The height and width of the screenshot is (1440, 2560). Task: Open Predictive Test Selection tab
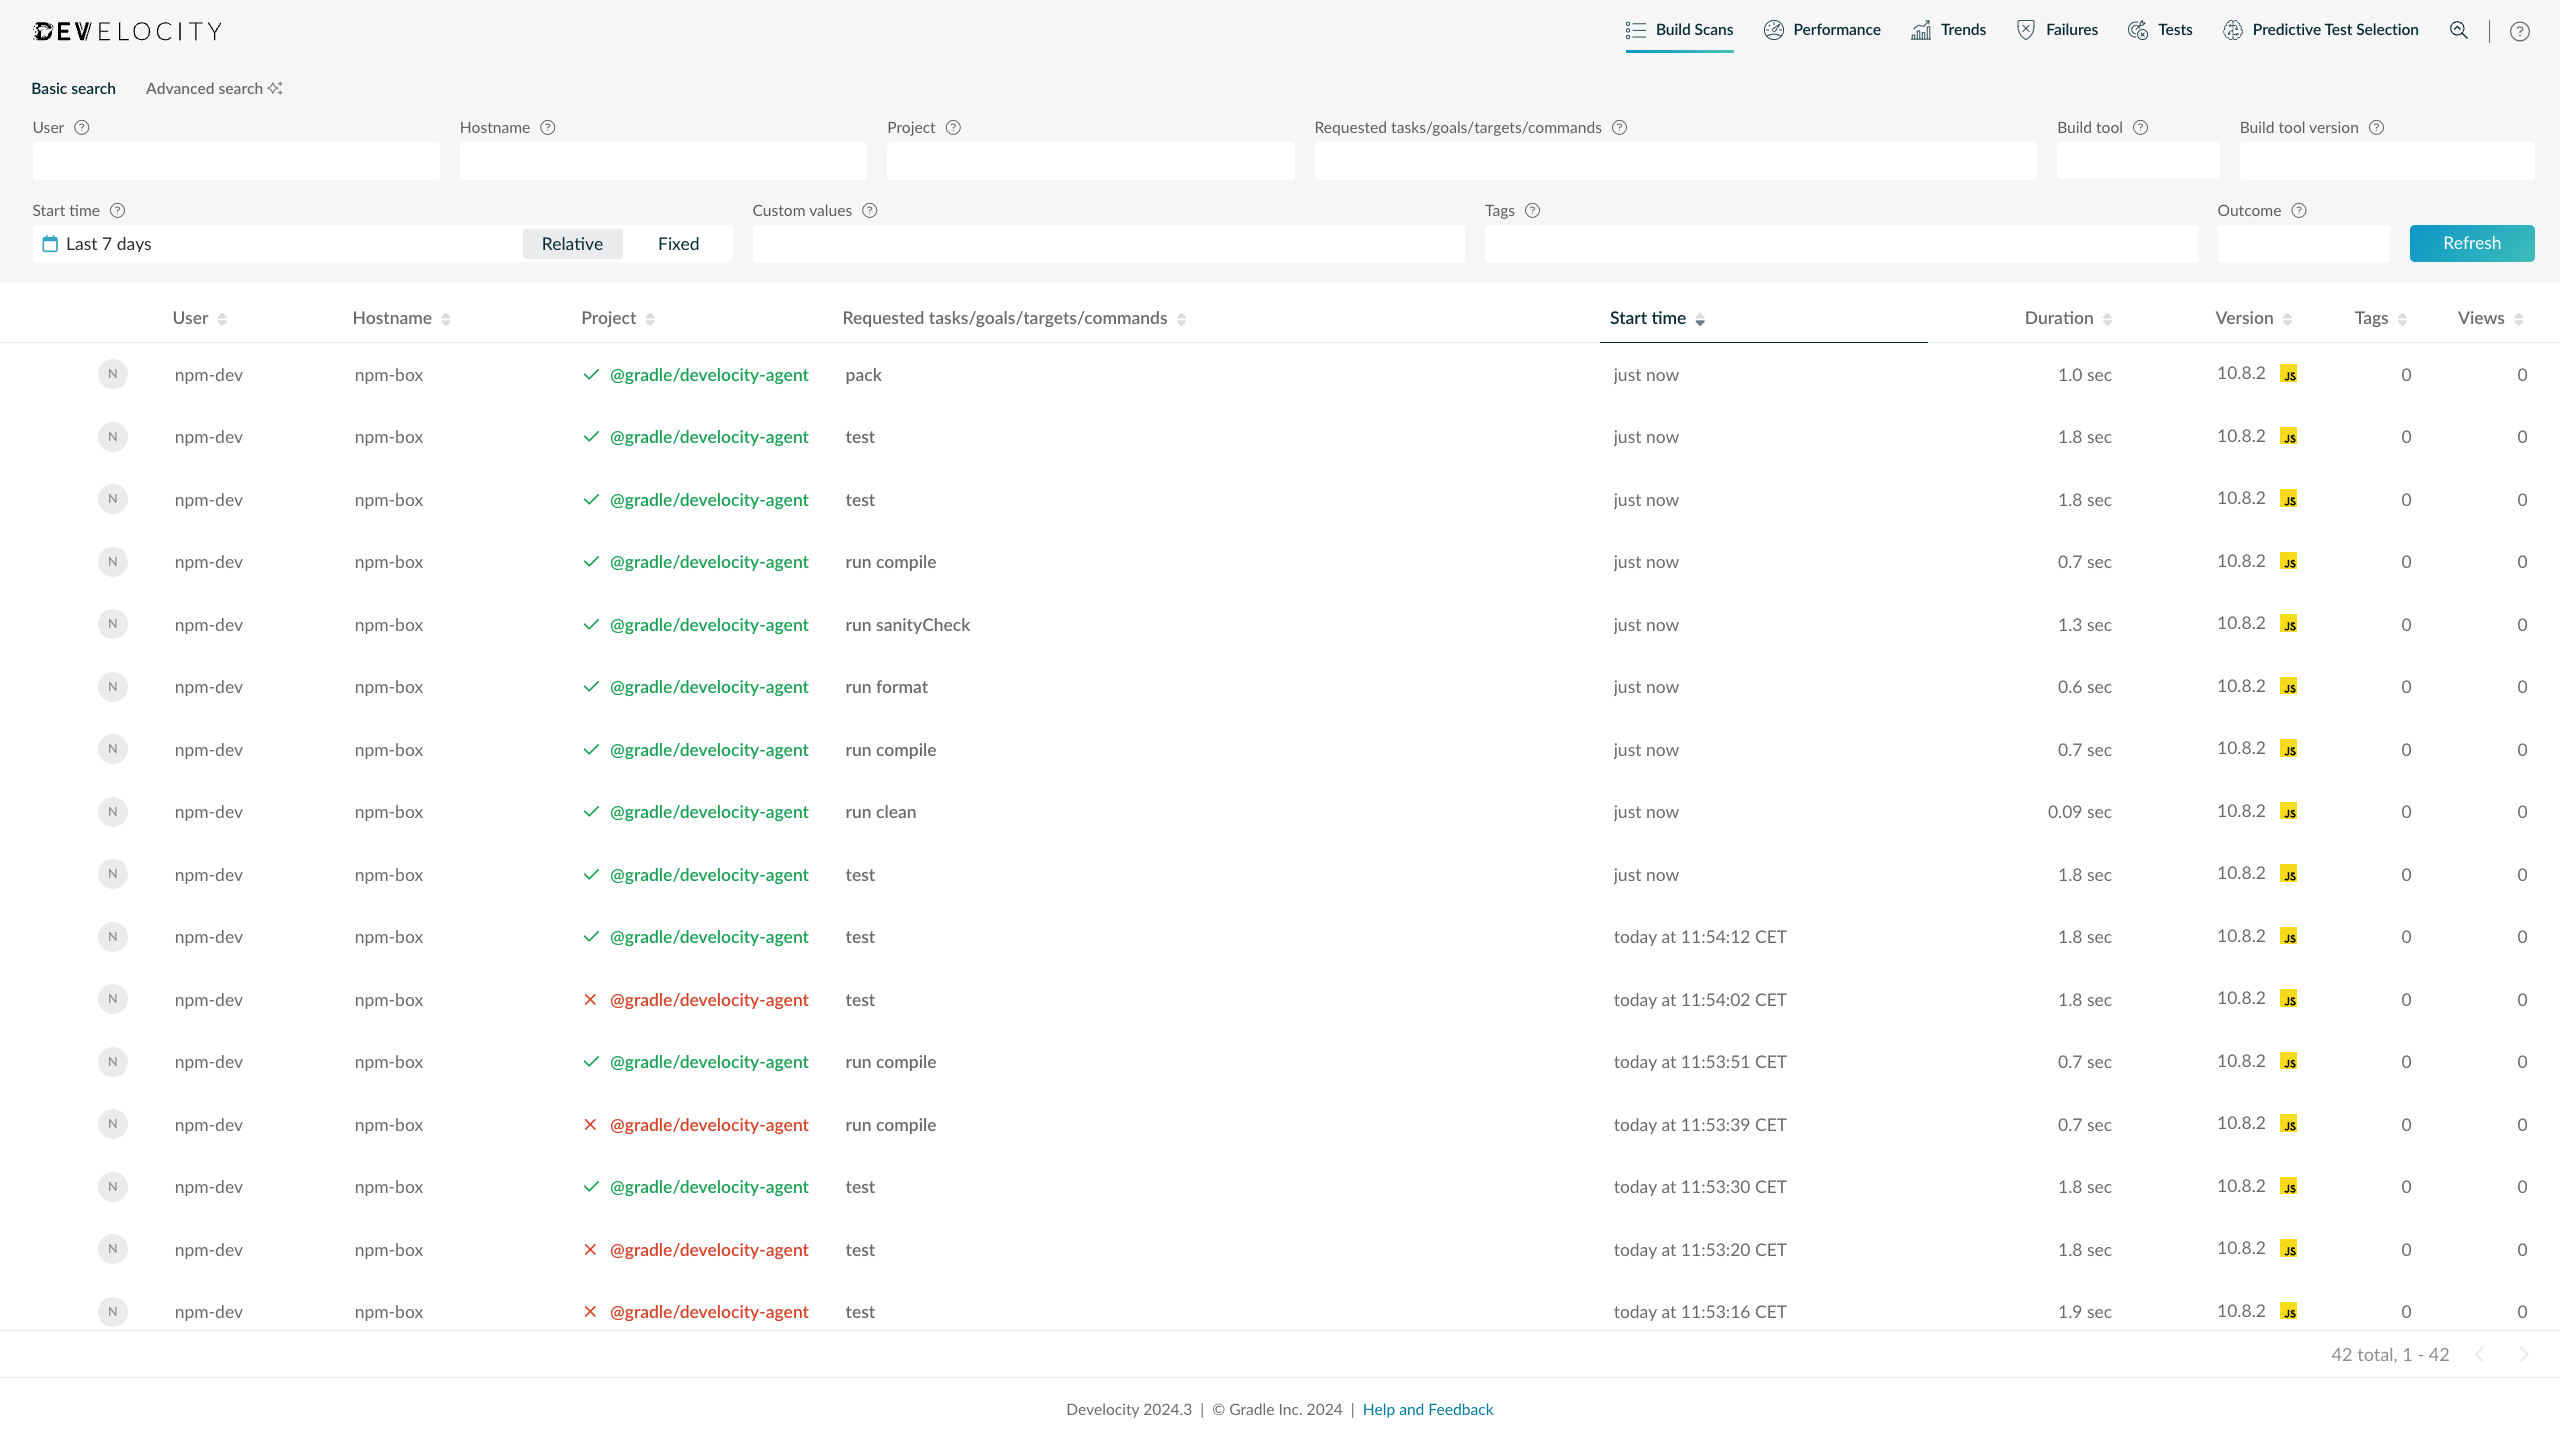tap(2320, 30)
